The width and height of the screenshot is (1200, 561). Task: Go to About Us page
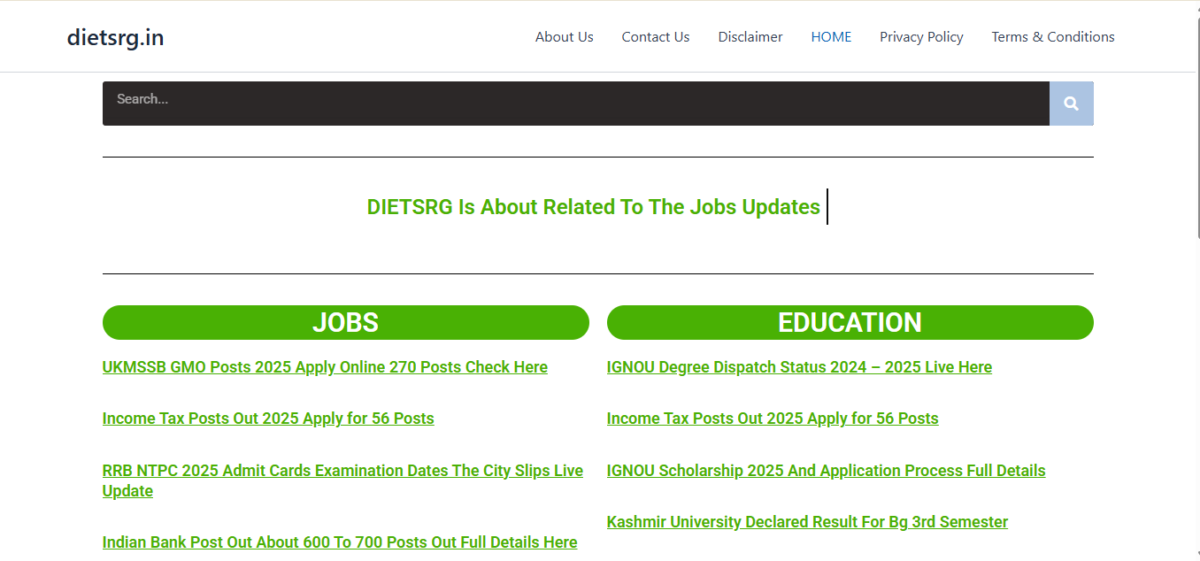click(x=564, y=37)
